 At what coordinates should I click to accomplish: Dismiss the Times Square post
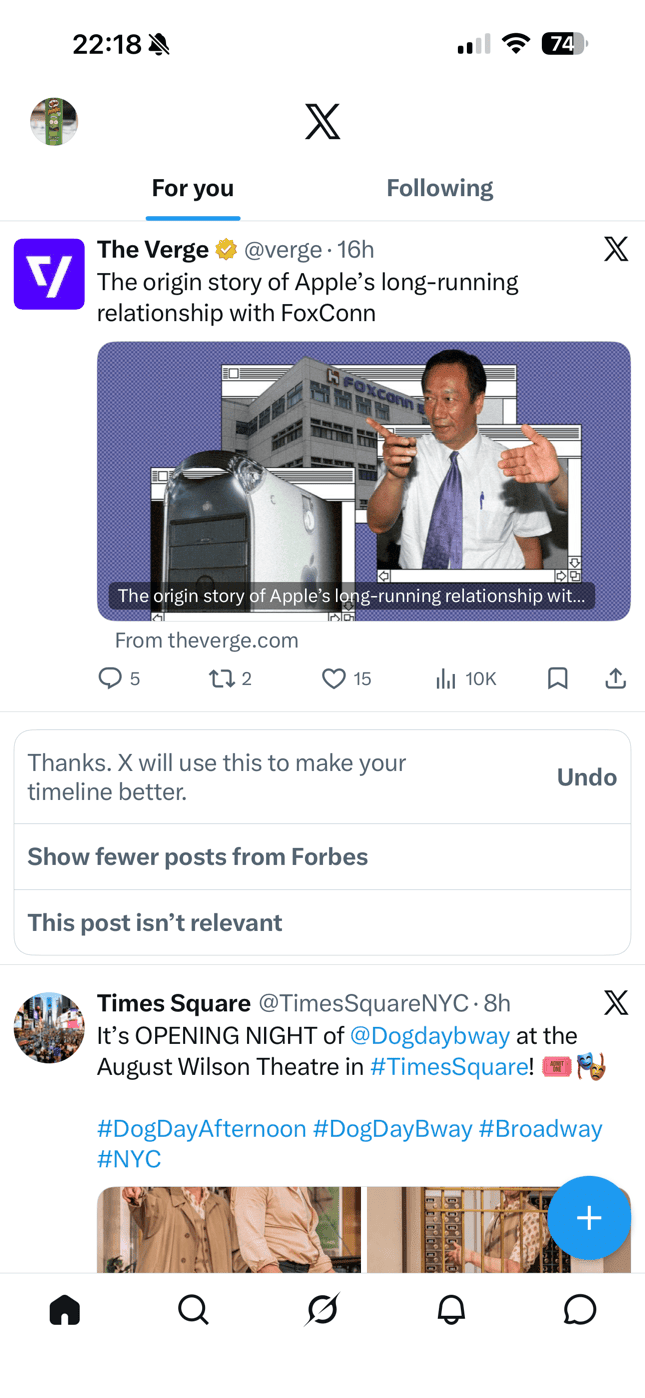pos(616,1003)
